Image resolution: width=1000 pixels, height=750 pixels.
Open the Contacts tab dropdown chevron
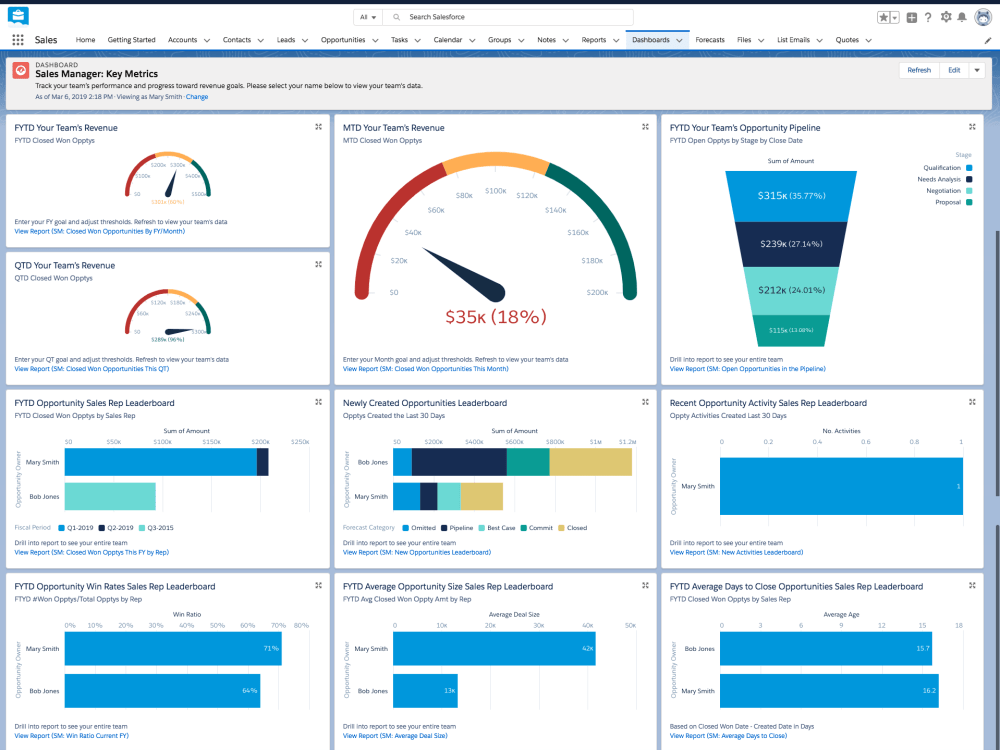(x=260, y=40)
